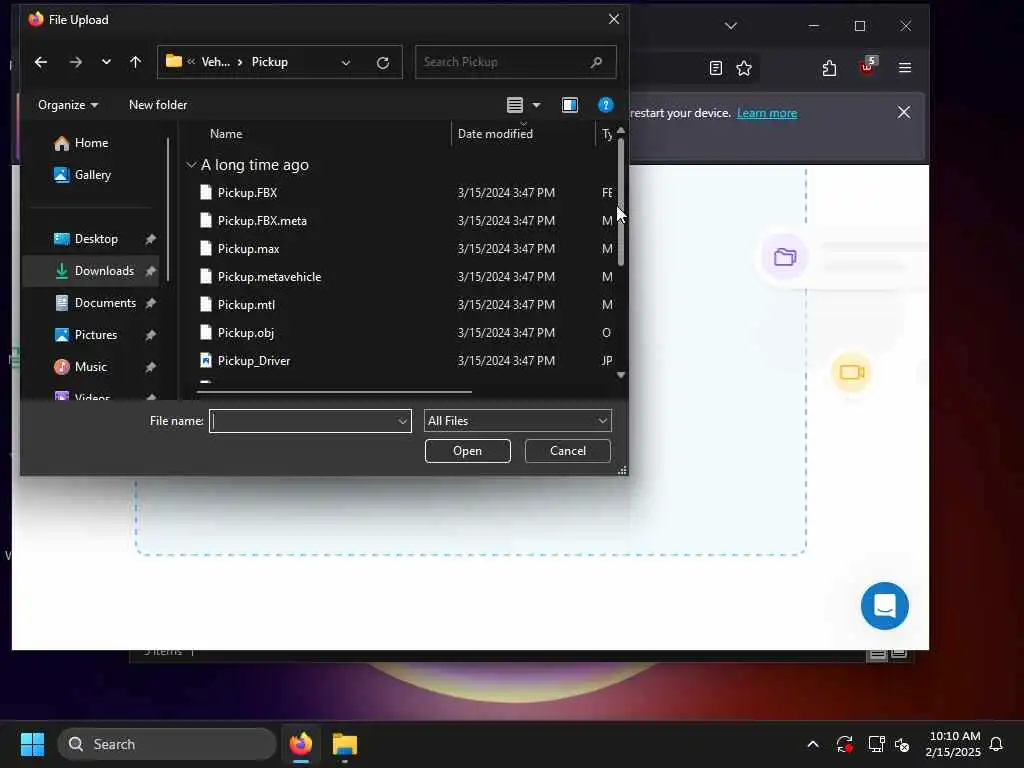
Task: Click the Veh... breadcrumb in address bar
Action: pyautogui.click(x=216, y=62)
